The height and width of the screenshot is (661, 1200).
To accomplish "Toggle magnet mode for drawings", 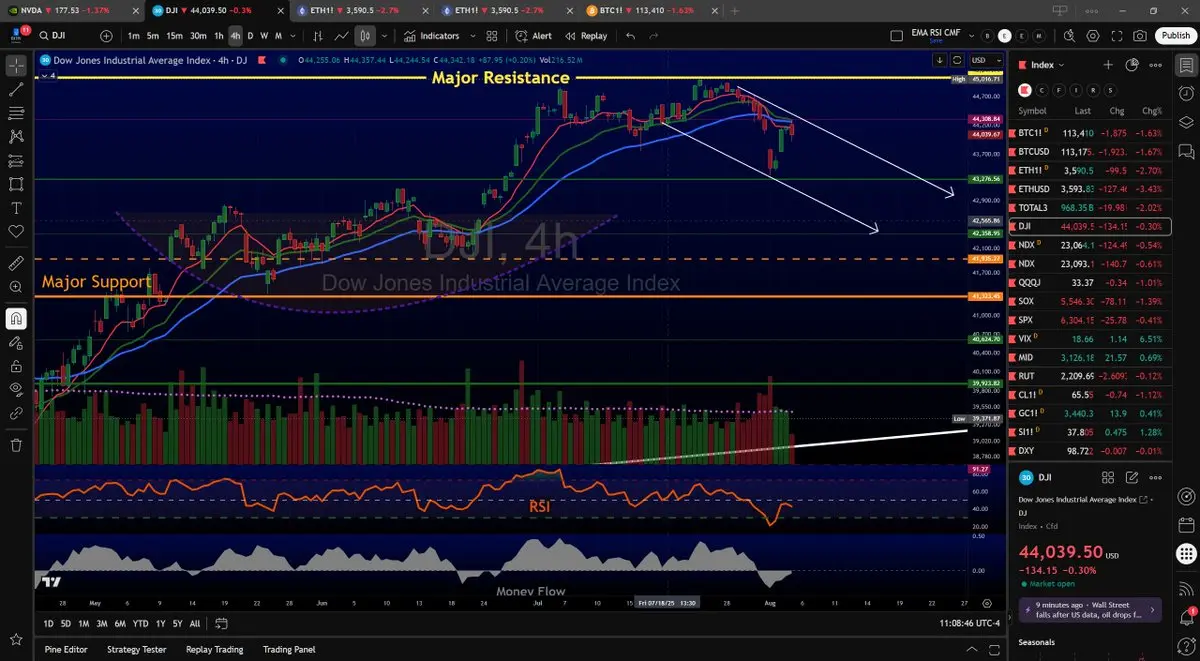I will tap(16, 319).
